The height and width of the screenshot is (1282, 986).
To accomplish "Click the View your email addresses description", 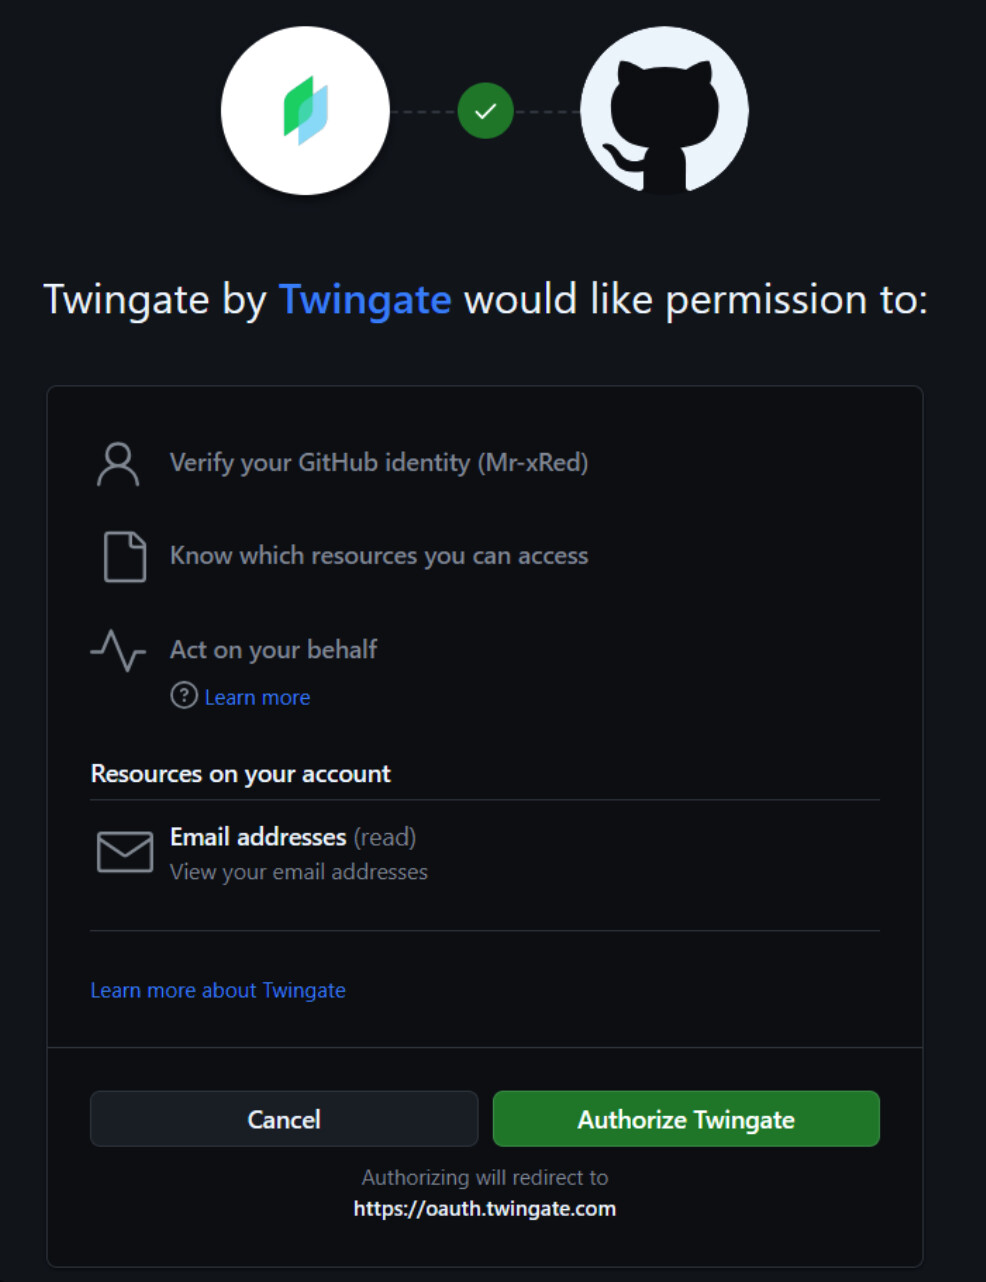I will coord(298,872).
